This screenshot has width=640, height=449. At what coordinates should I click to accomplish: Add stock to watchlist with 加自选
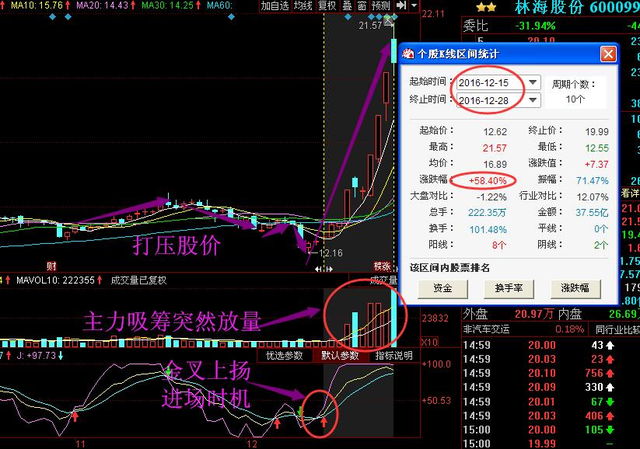point(275,6)
